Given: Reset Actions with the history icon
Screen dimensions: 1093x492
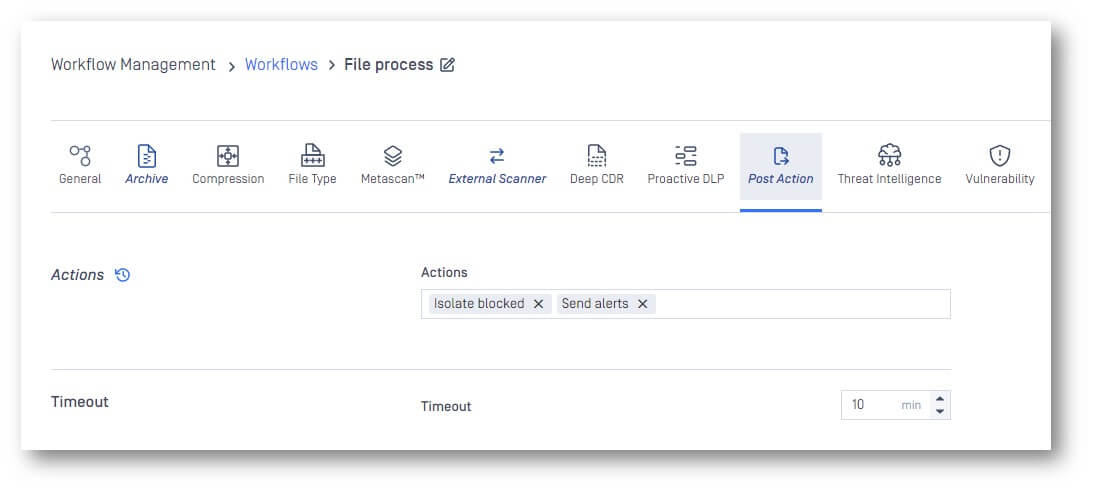Looking at the screenshot, I should [123, 275].
